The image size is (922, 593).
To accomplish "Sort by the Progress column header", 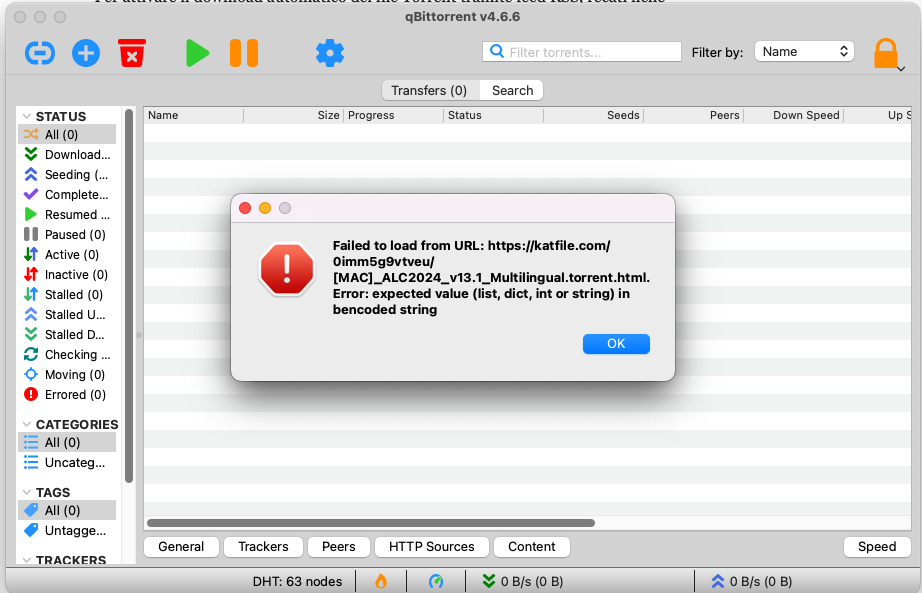I will pos(393,115).
